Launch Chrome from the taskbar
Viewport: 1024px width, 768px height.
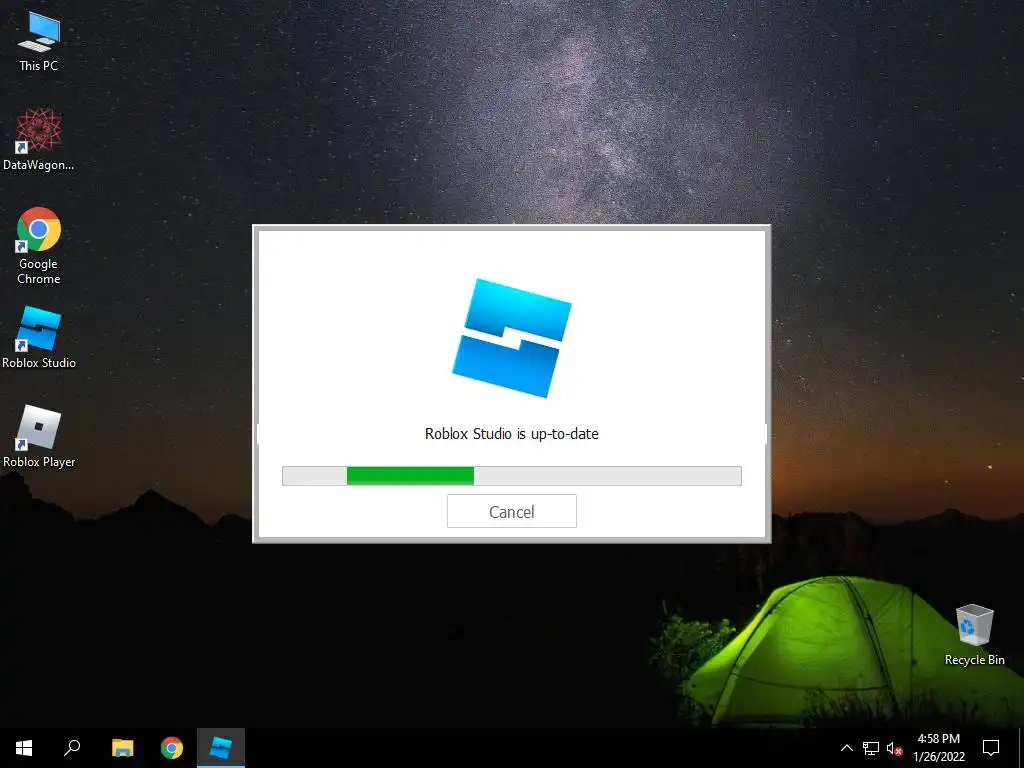coord(172,748)
